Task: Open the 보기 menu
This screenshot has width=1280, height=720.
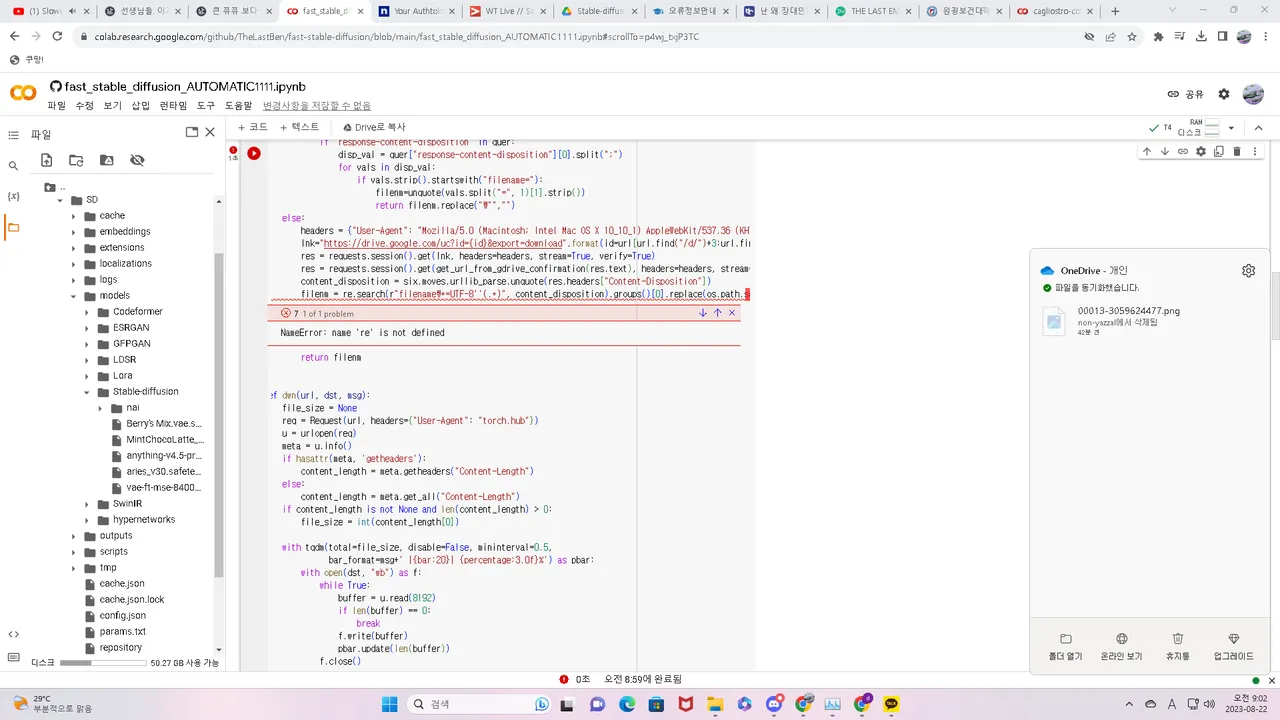Action: click(112, 106)
